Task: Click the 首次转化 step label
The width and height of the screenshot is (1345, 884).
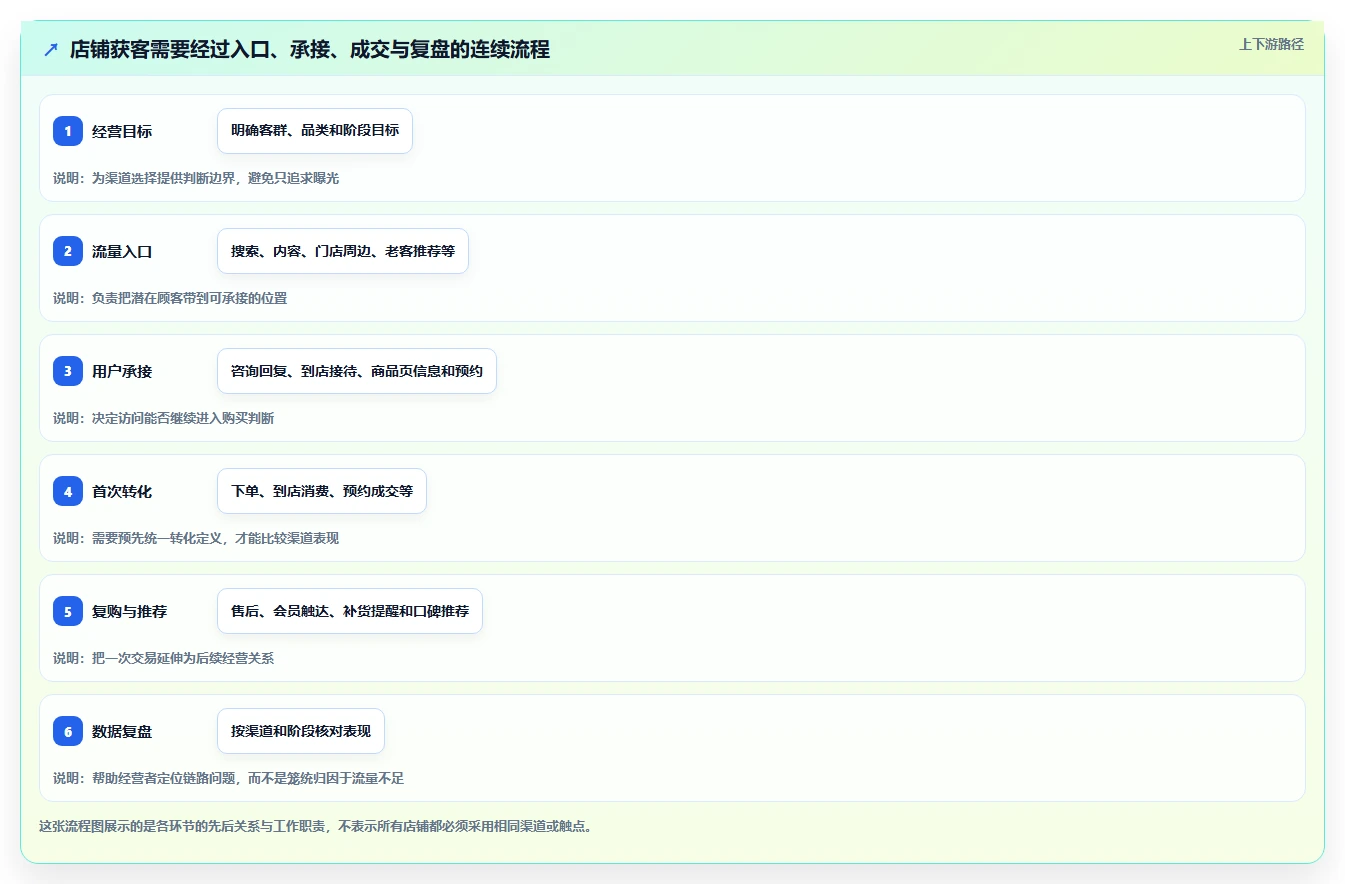Action: point(122,491)
